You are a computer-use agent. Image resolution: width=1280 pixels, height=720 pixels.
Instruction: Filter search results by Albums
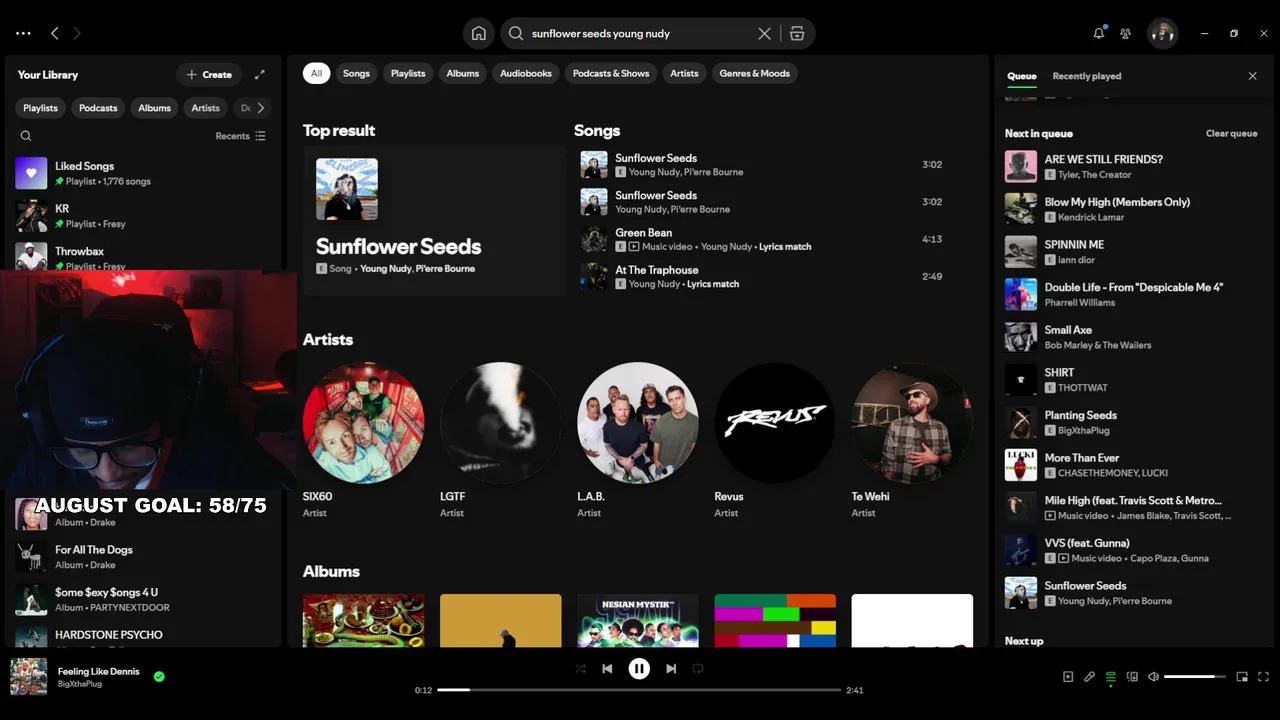(x=462, y=73)
